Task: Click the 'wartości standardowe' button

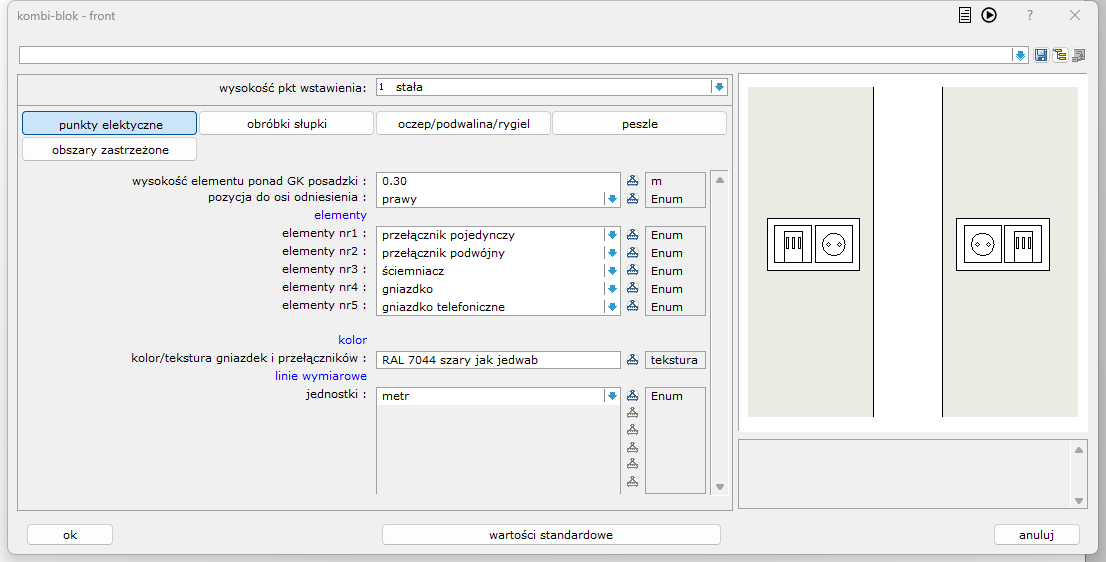Action: (x=551, y=535)
